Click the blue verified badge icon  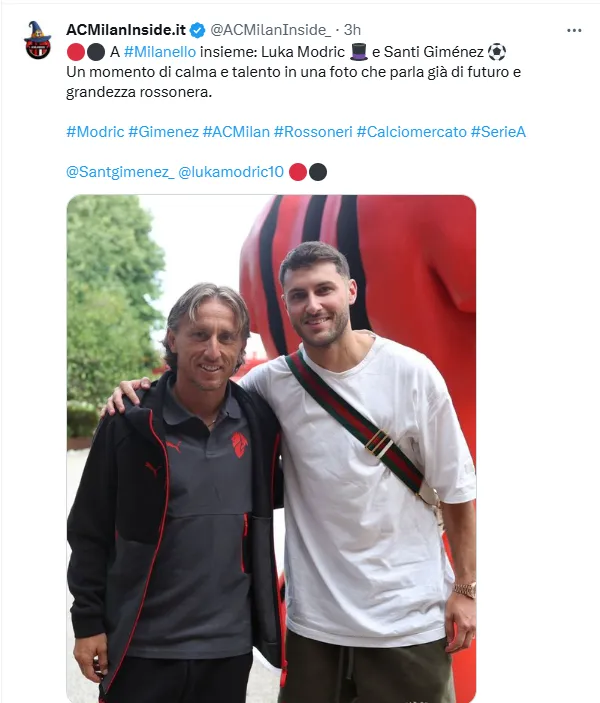pos(198,30)
